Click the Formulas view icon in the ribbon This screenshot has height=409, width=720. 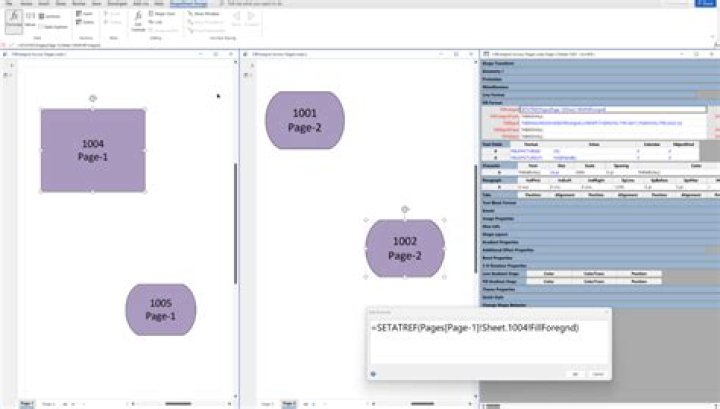[14, 20]
